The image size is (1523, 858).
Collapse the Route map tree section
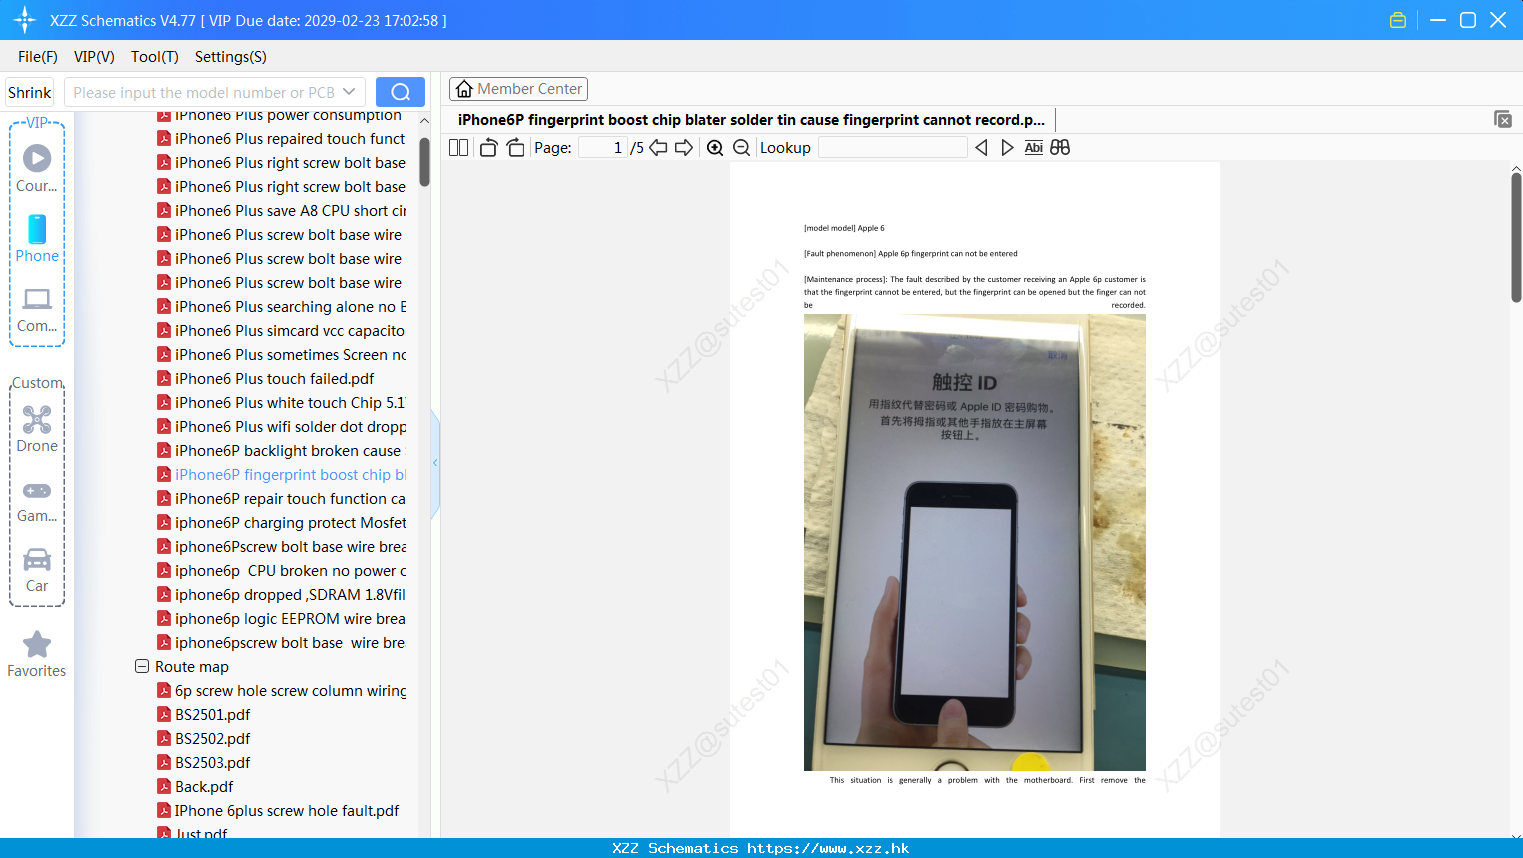pos(141,666)
